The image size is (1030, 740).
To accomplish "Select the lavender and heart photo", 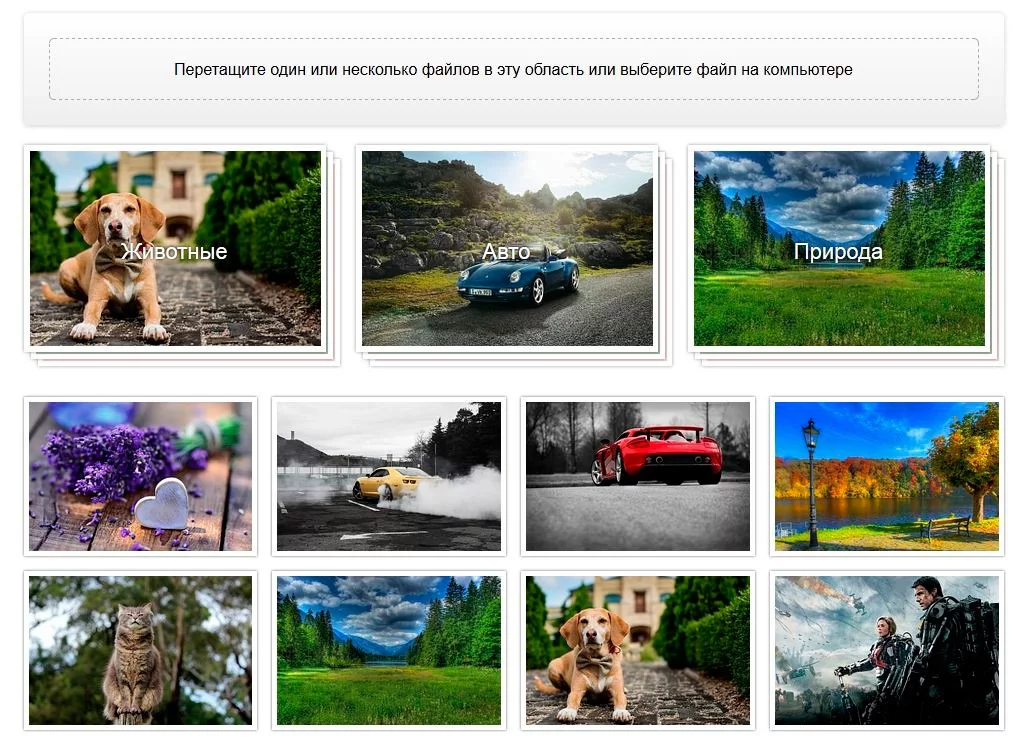I will click(140, 477).
